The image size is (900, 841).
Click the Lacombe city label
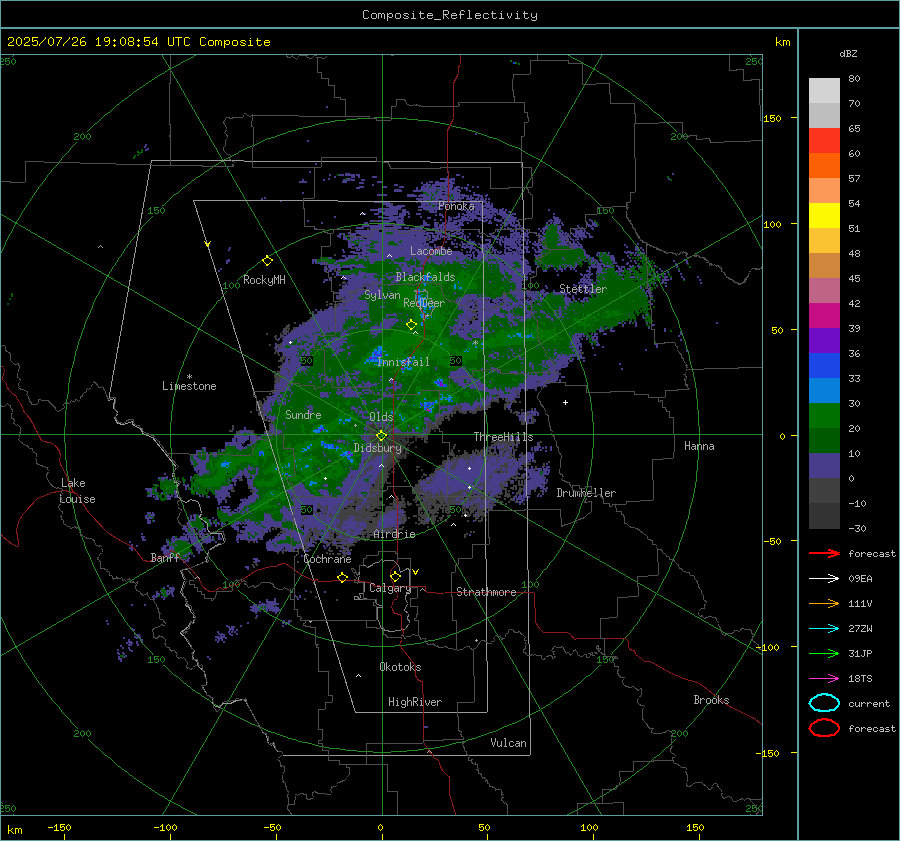pos(431,251)
